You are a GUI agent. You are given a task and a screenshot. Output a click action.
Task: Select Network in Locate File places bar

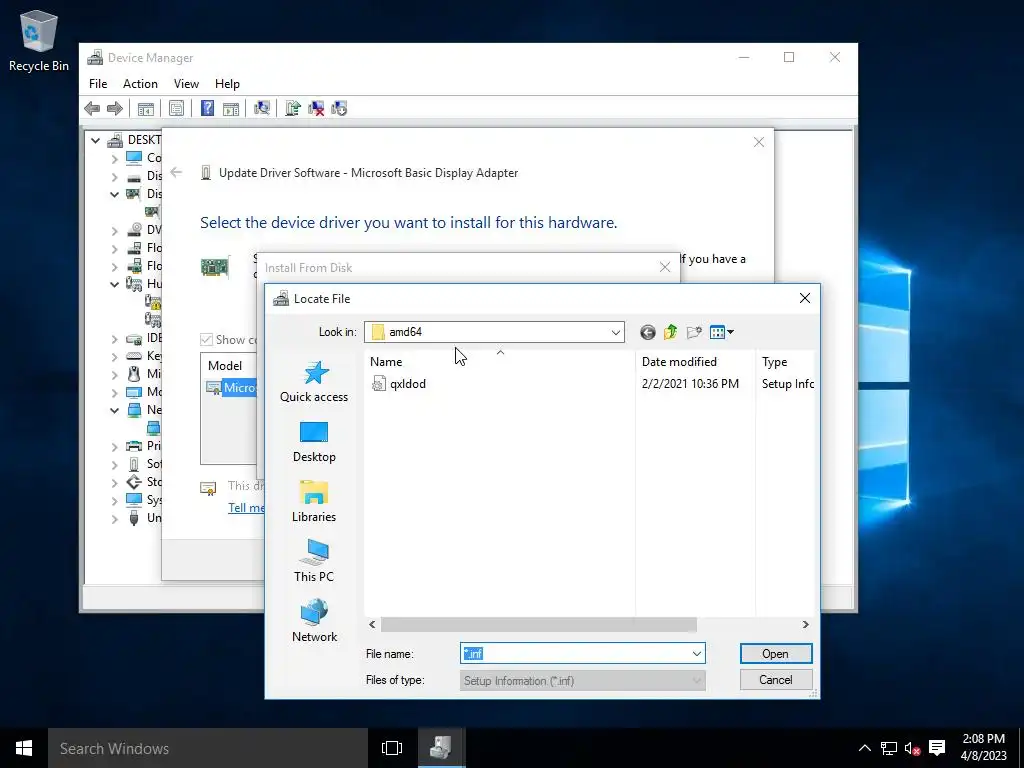click(x=314, y=621)
